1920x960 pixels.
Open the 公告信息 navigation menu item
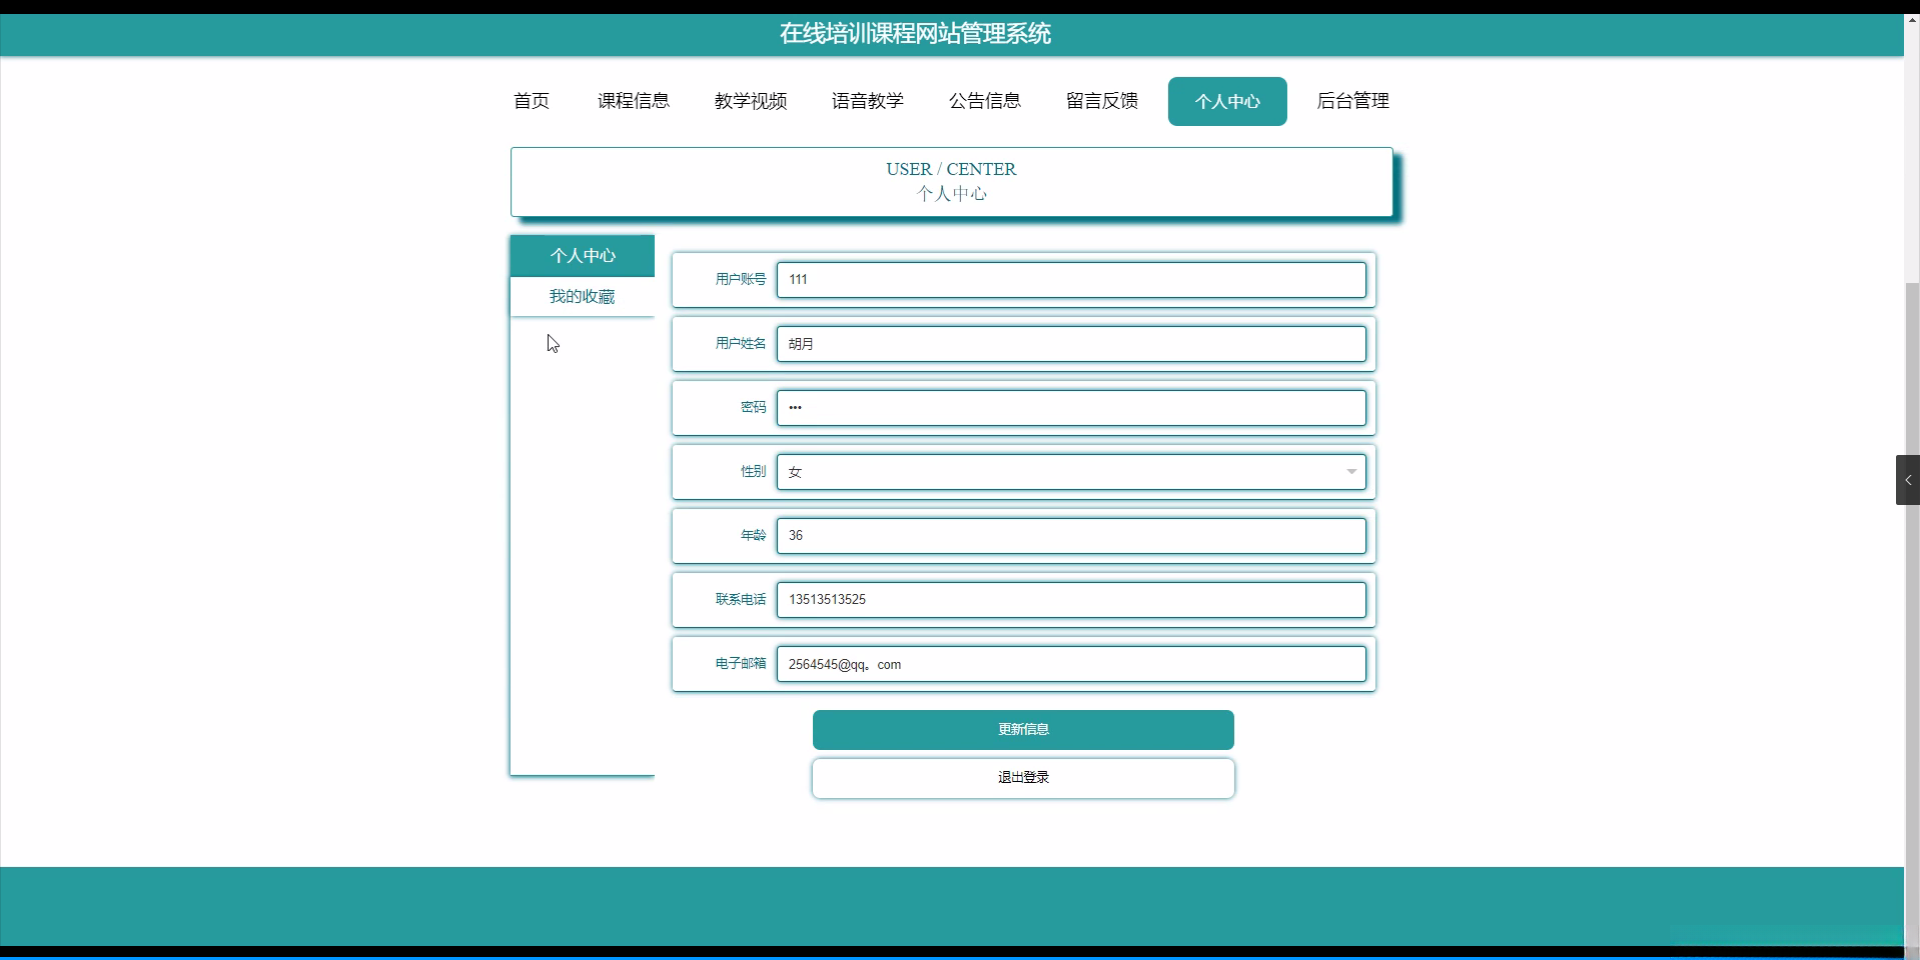(984, 101)
